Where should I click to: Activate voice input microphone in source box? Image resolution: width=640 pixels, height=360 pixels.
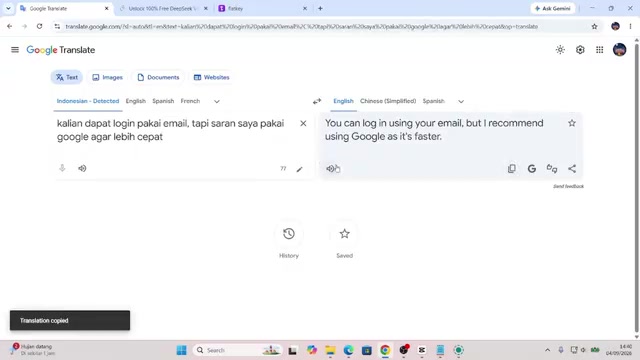[x=62, y=168]
